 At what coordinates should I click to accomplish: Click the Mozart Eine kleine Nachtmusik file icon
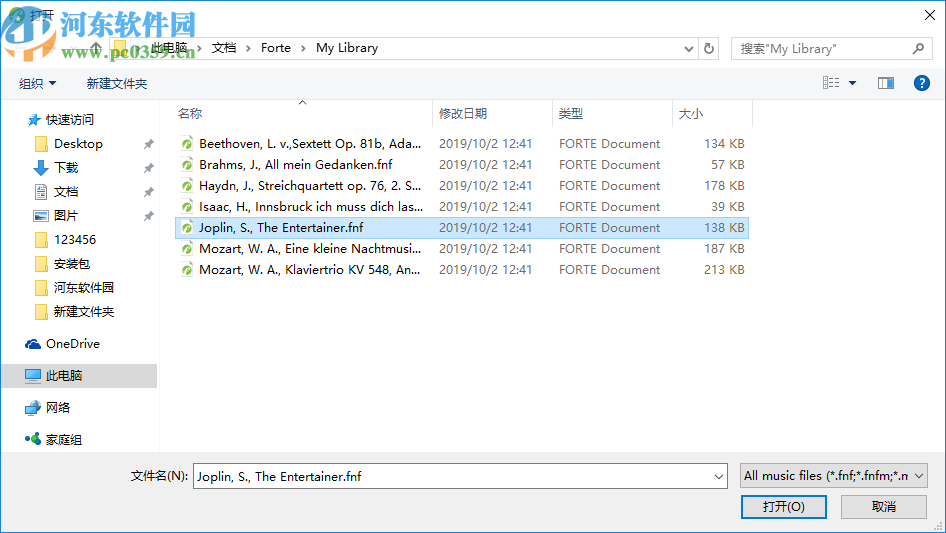(x=187, y=249)
